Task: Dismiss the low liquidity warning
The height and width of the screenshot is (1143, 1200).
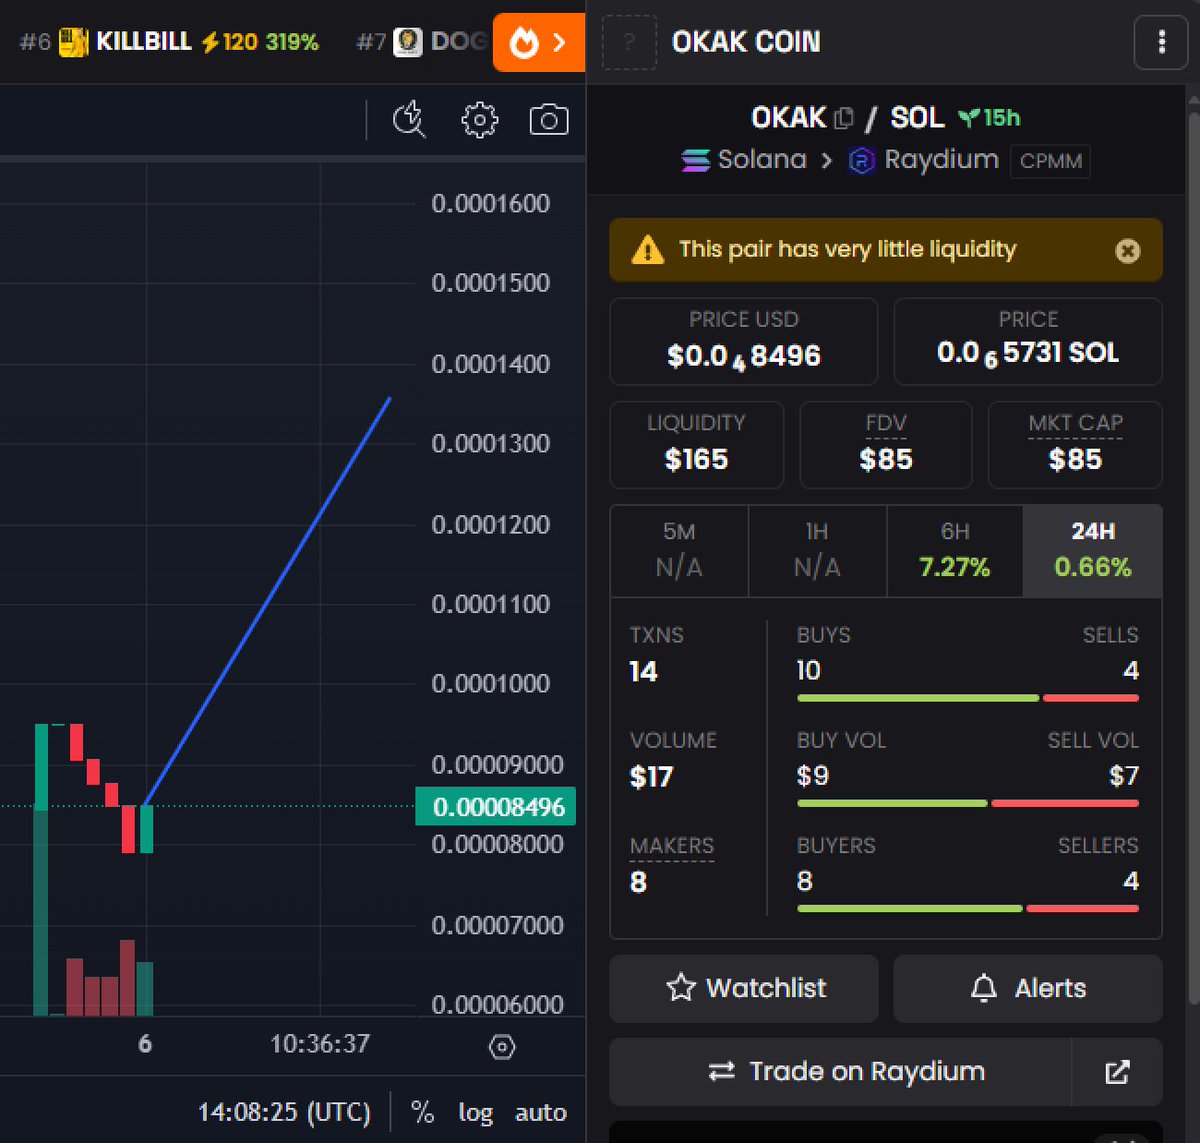Action: pos(1127,250)
